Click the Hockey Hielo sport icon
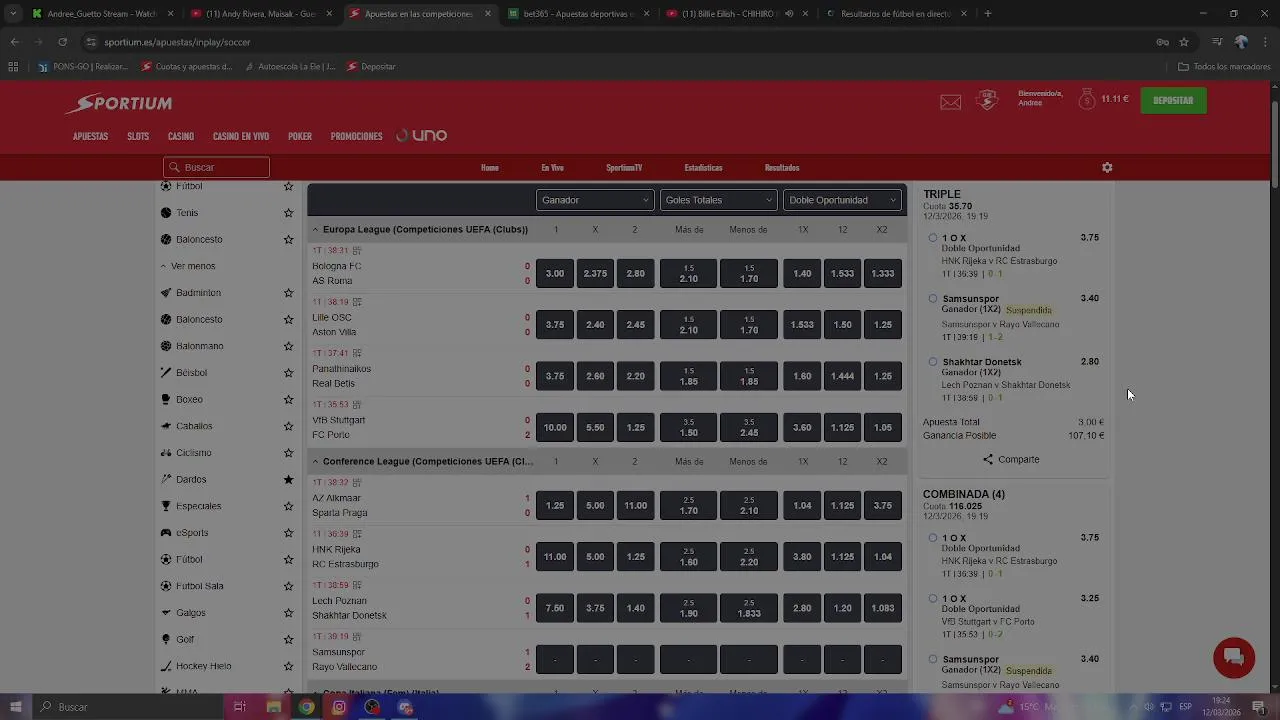This screenshot has width=1280, height=720. pyautogui.click(x=166, y=666)
